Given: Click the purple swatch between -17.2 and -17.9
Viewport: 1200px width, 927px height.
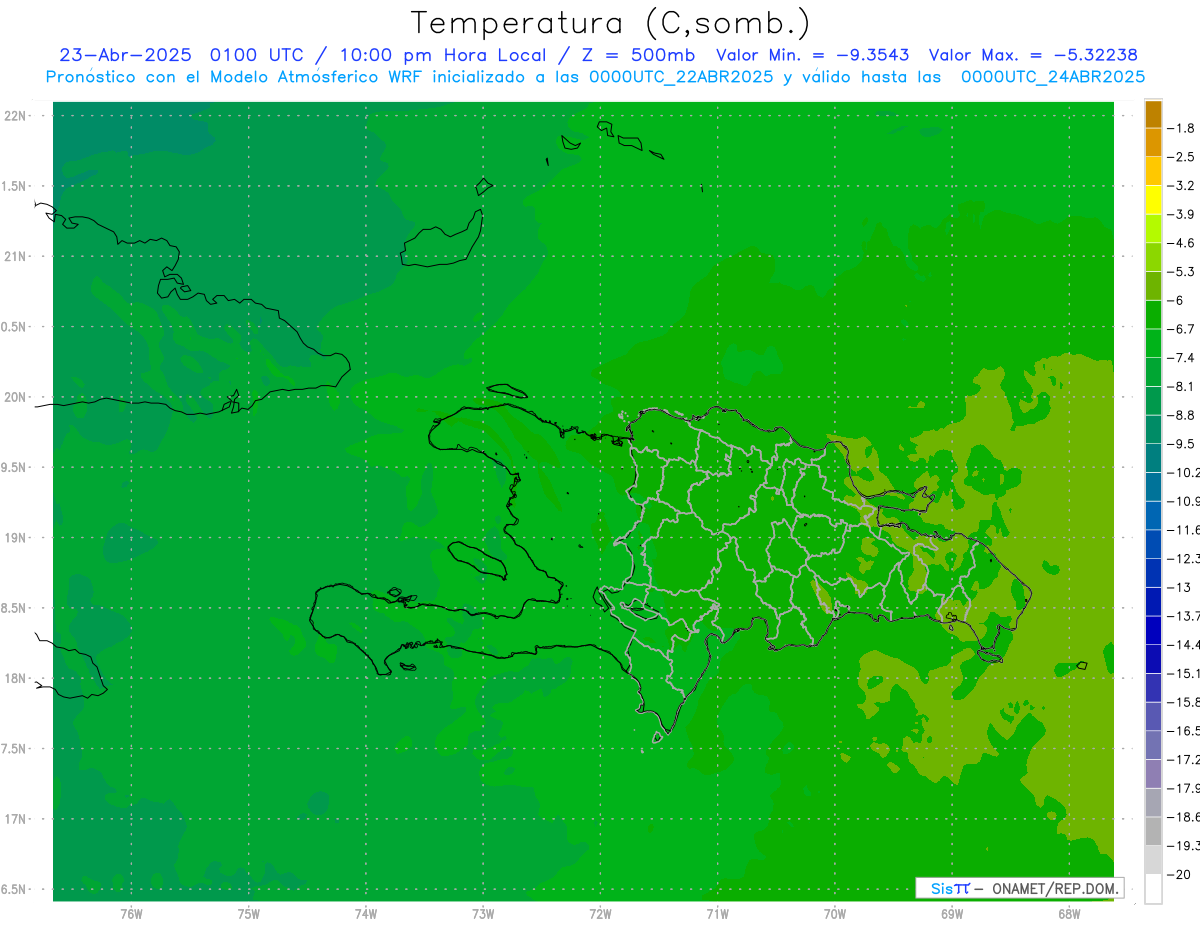Looking at the screenshot, I should click(x=1153, y=774).
